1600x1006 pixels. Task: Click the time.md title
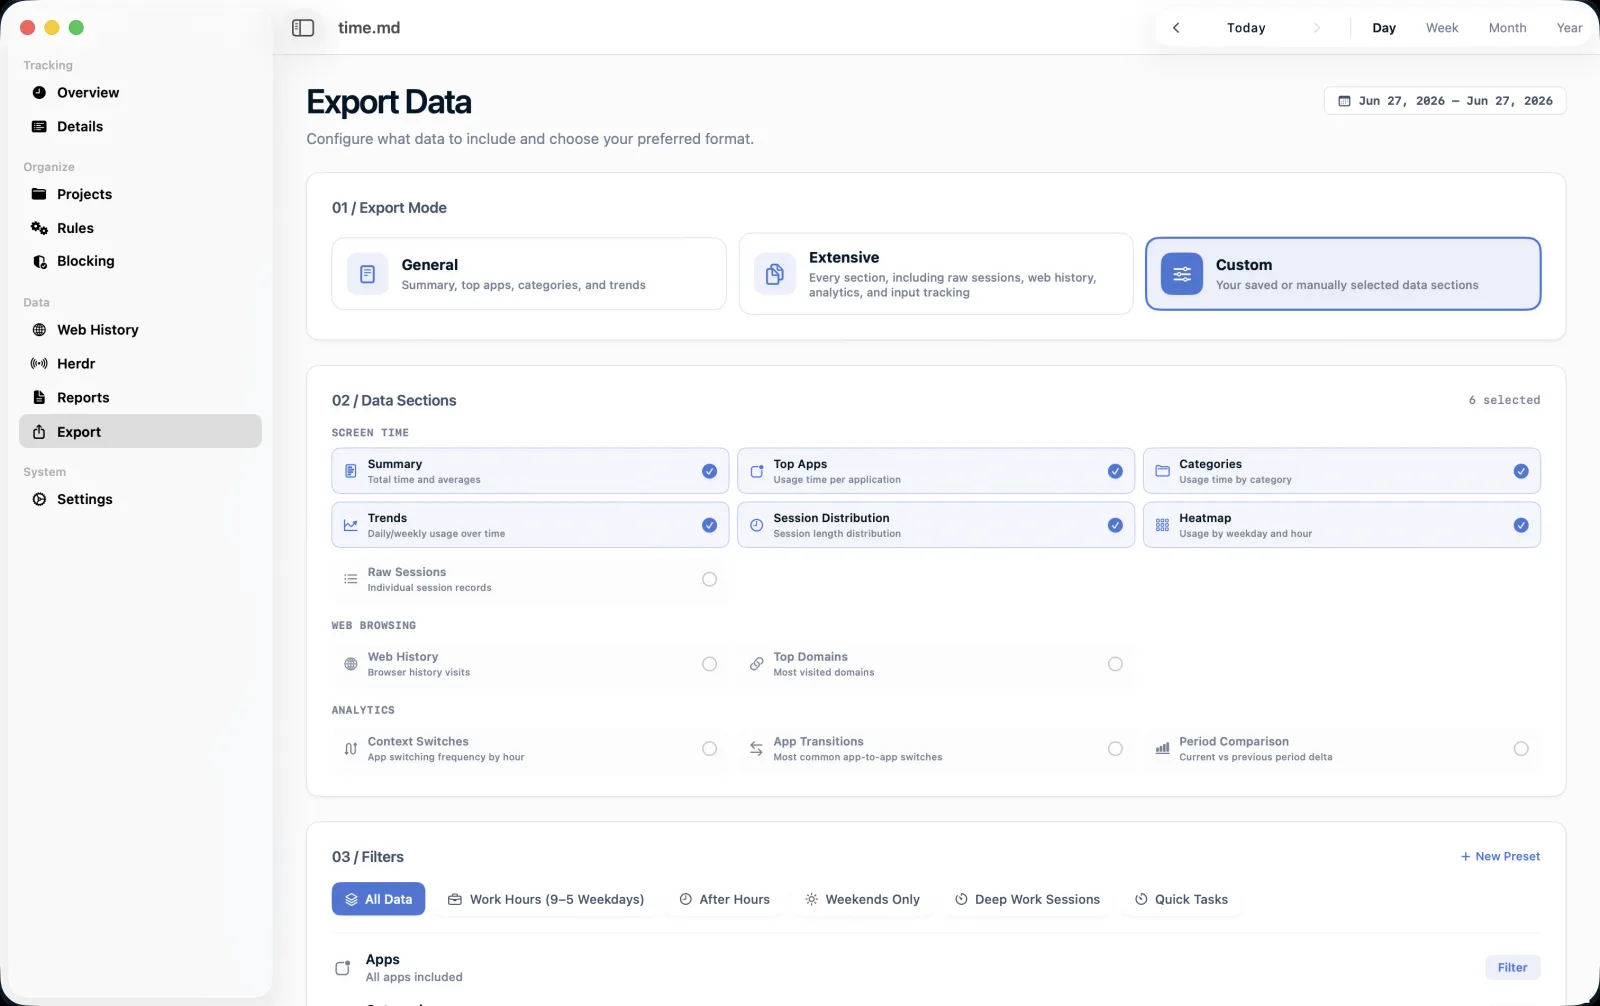[369, 28]
